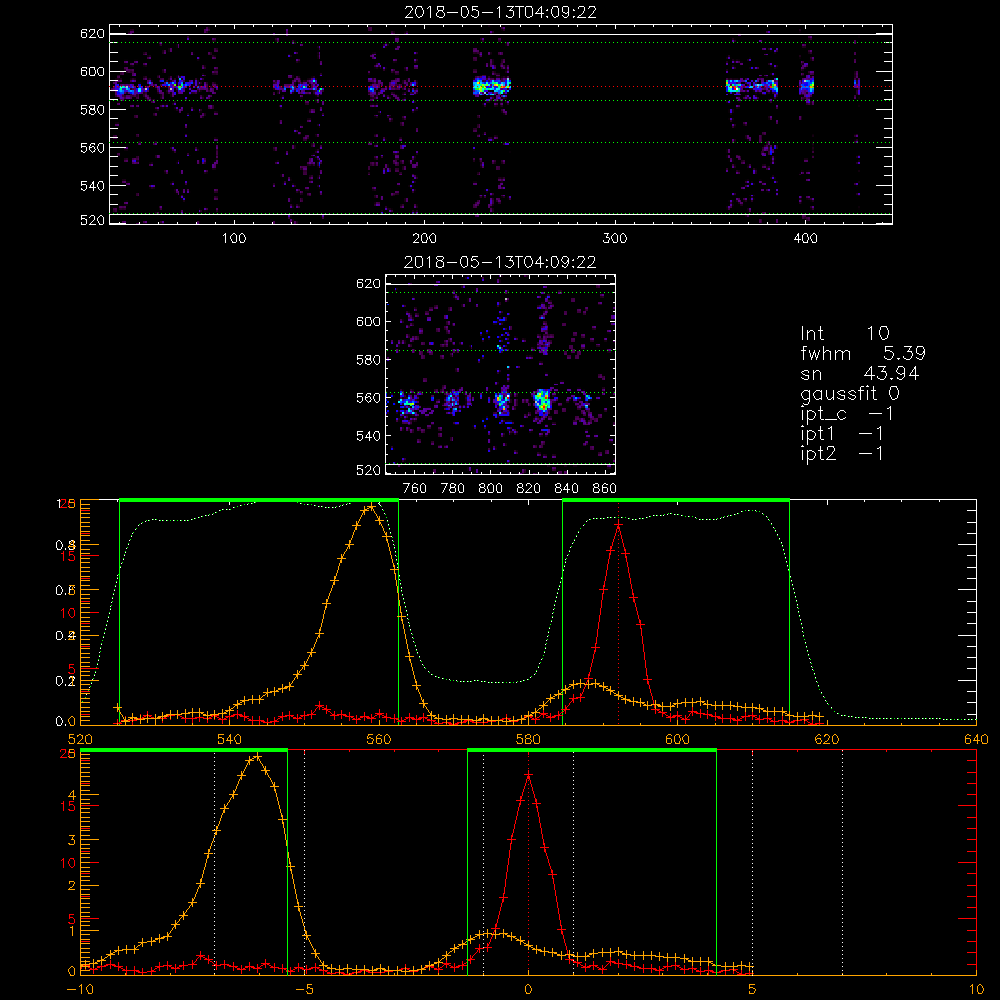Click the middle plot's timestamp title

(x=500, y=262)
